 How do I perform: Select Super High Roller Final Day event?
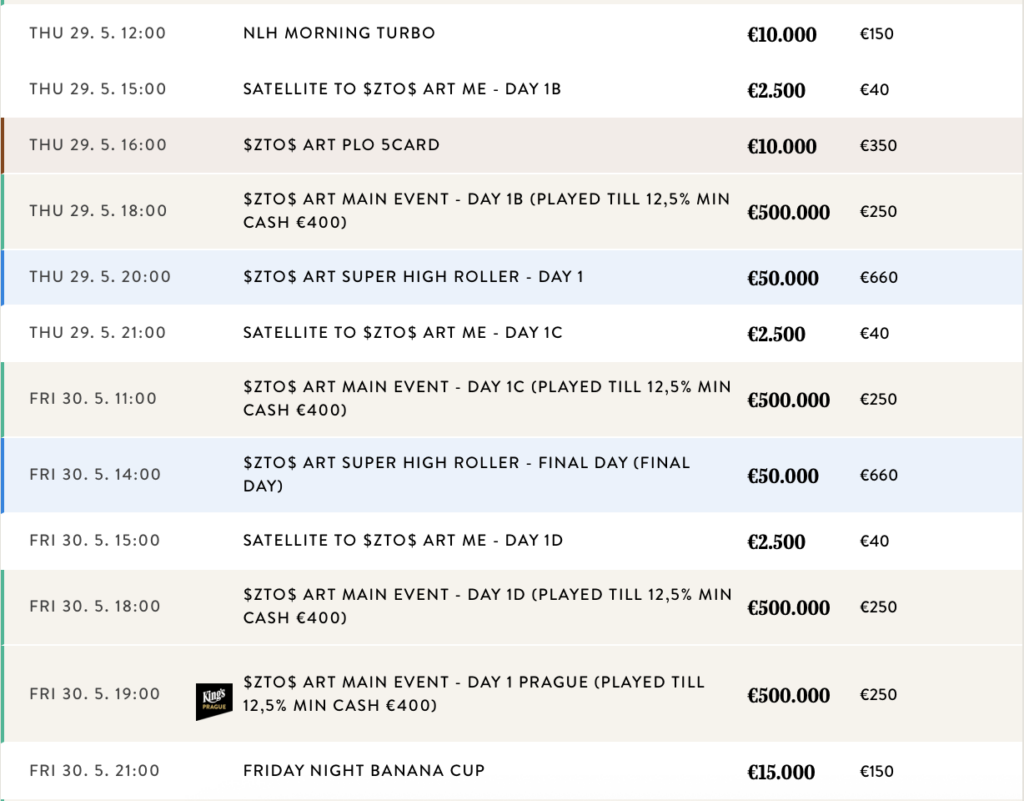click(466, 475)
